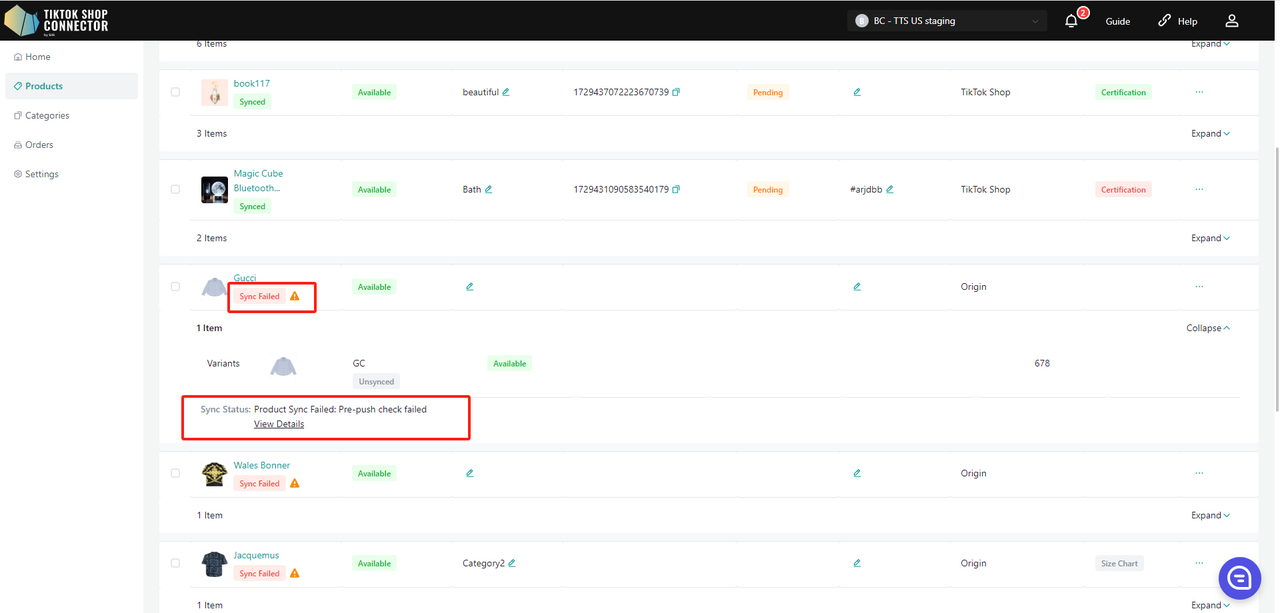This screenshot has width=1280, height=613.
Task: Open the more options menu for Wales Bonner
Action: 1199,473
